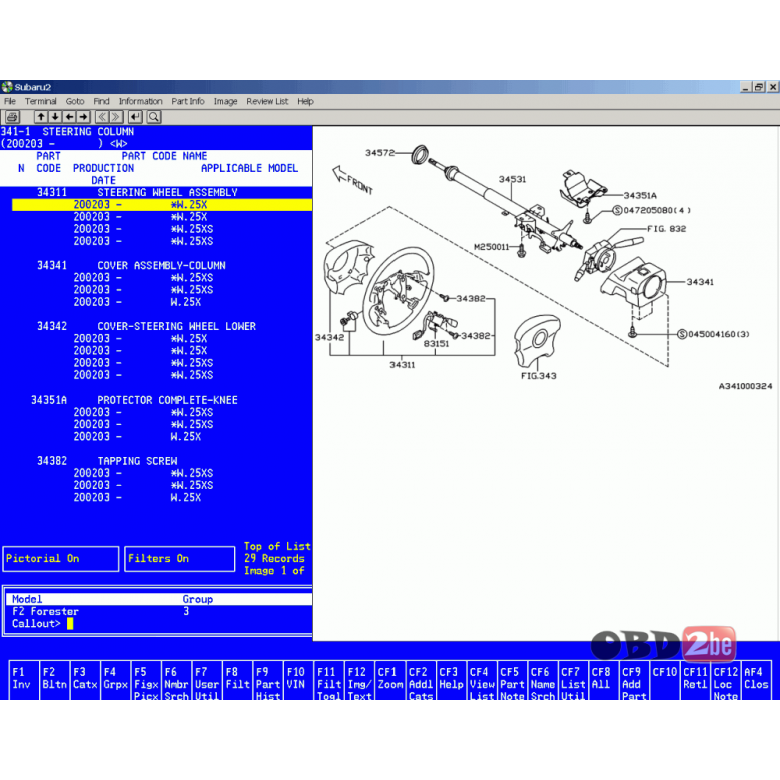Click FIG. 832 reference in the diagram

667,229
